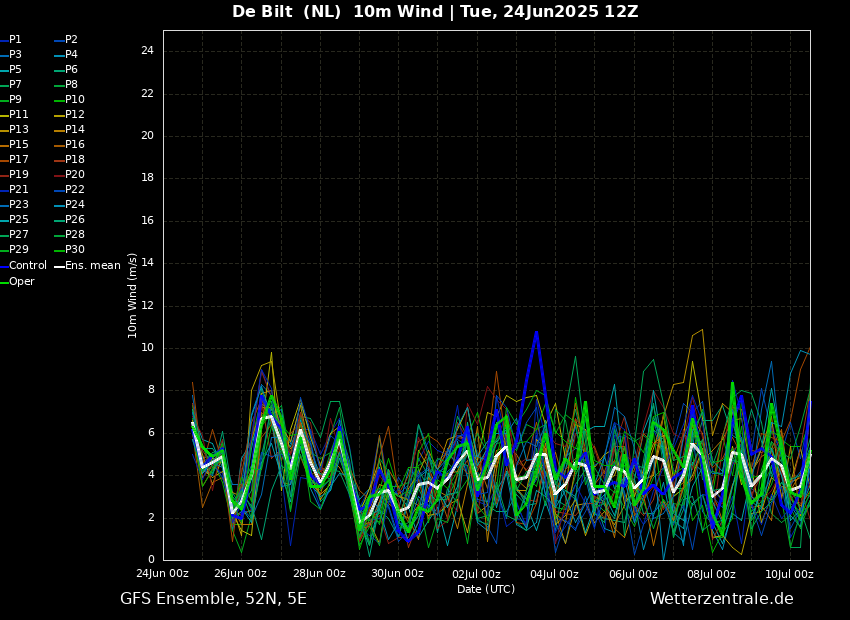This screenshot has width=850, height=620.
Task: Select the P2 legend label
Action: point(71,40)
